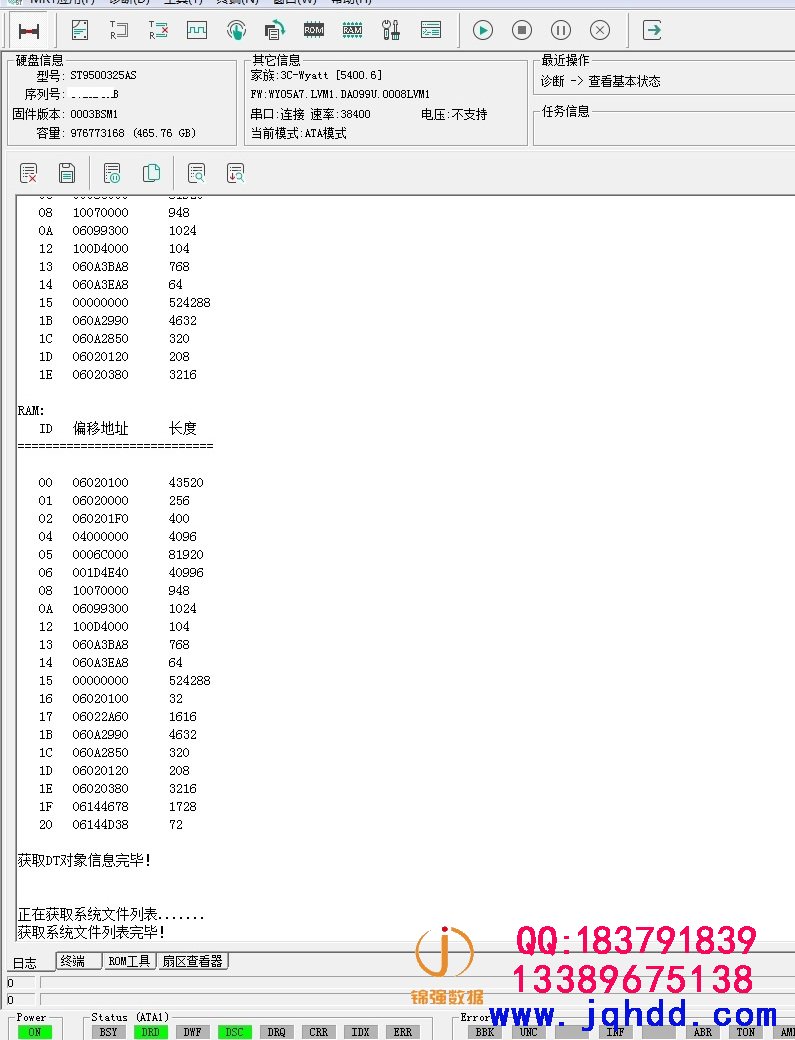Viewport: 795px width, 1040px height.
Task: Click the DWF status flag
Action: coord(192,1032)
